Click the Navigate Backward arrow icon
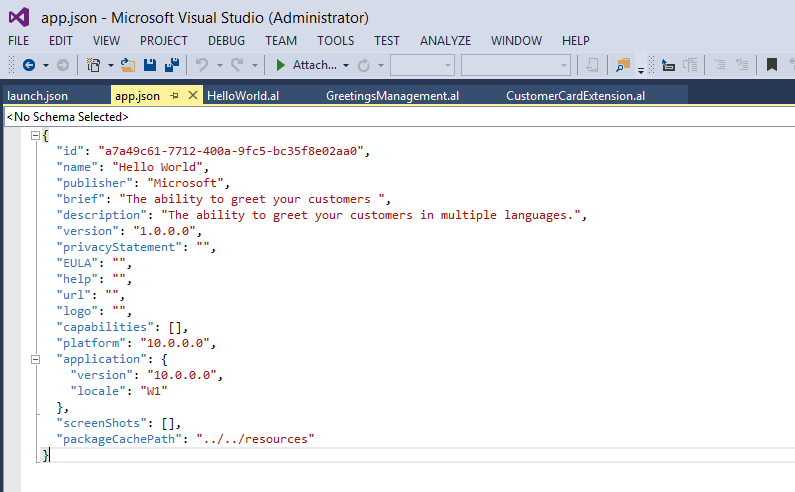 click(x=29, y=65)
